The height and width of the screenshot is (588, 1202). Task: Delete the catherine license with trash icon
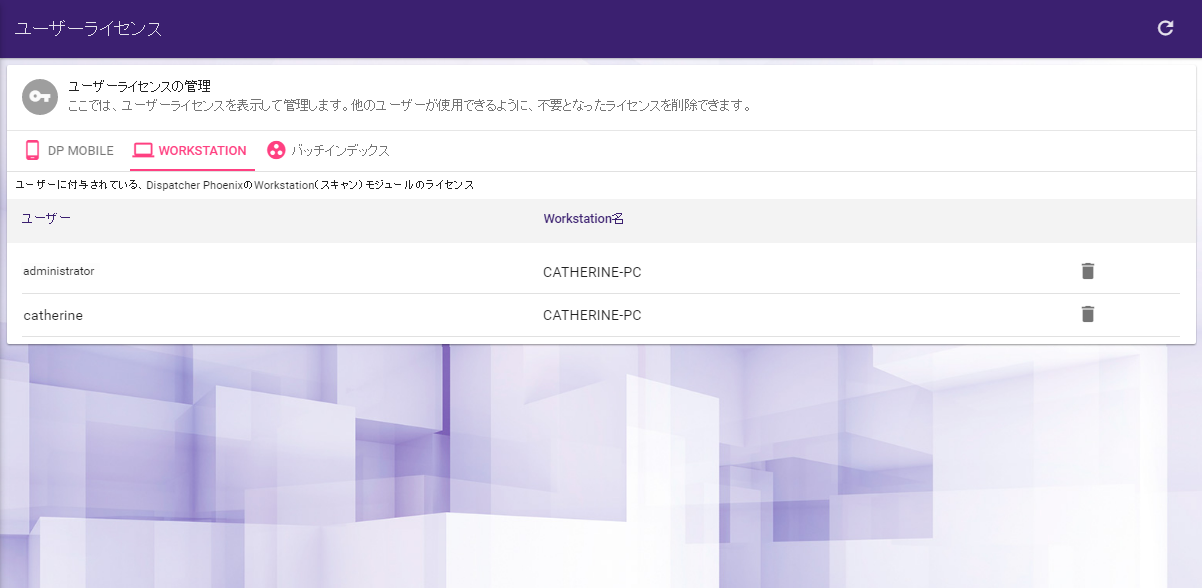(1088, 314)
